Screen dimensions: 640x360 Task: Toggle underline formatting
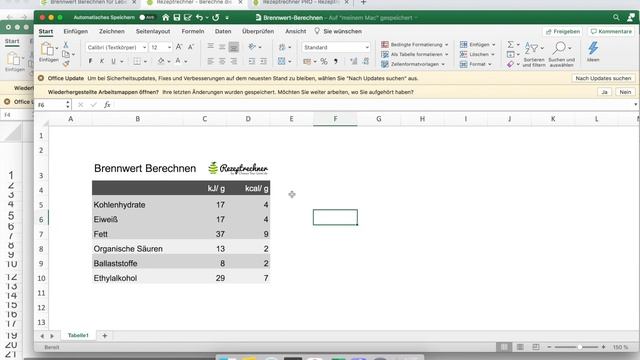coord(113,61)
